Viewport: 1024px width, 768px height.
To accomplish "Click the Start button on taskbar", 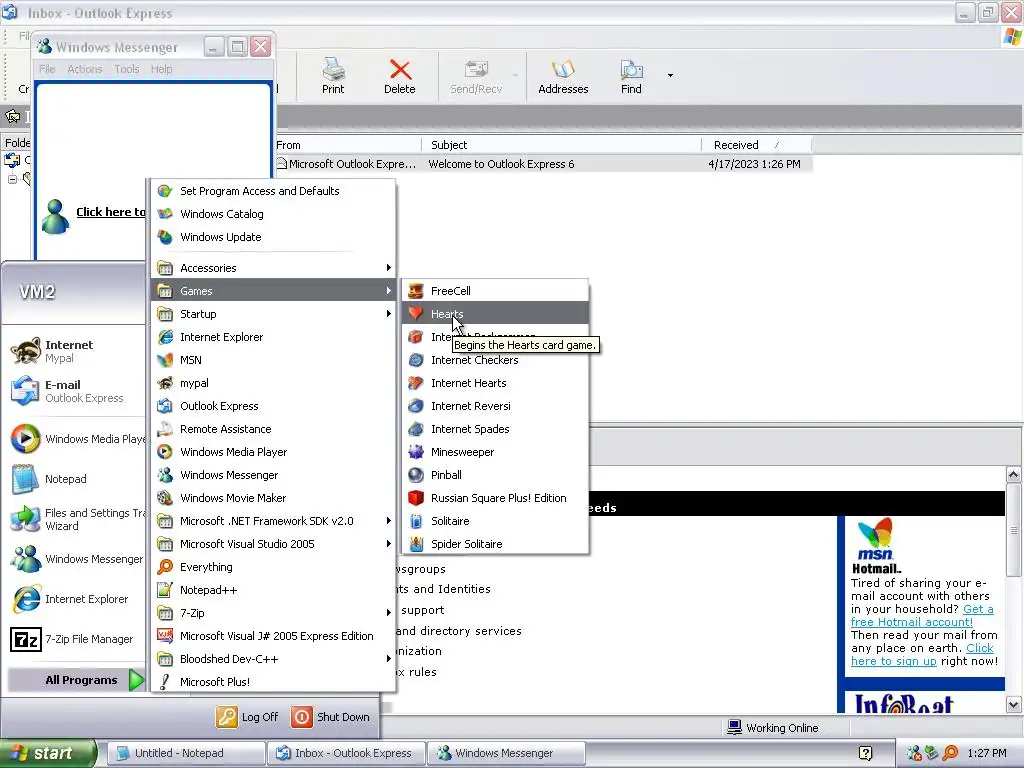I will [48, 753].
